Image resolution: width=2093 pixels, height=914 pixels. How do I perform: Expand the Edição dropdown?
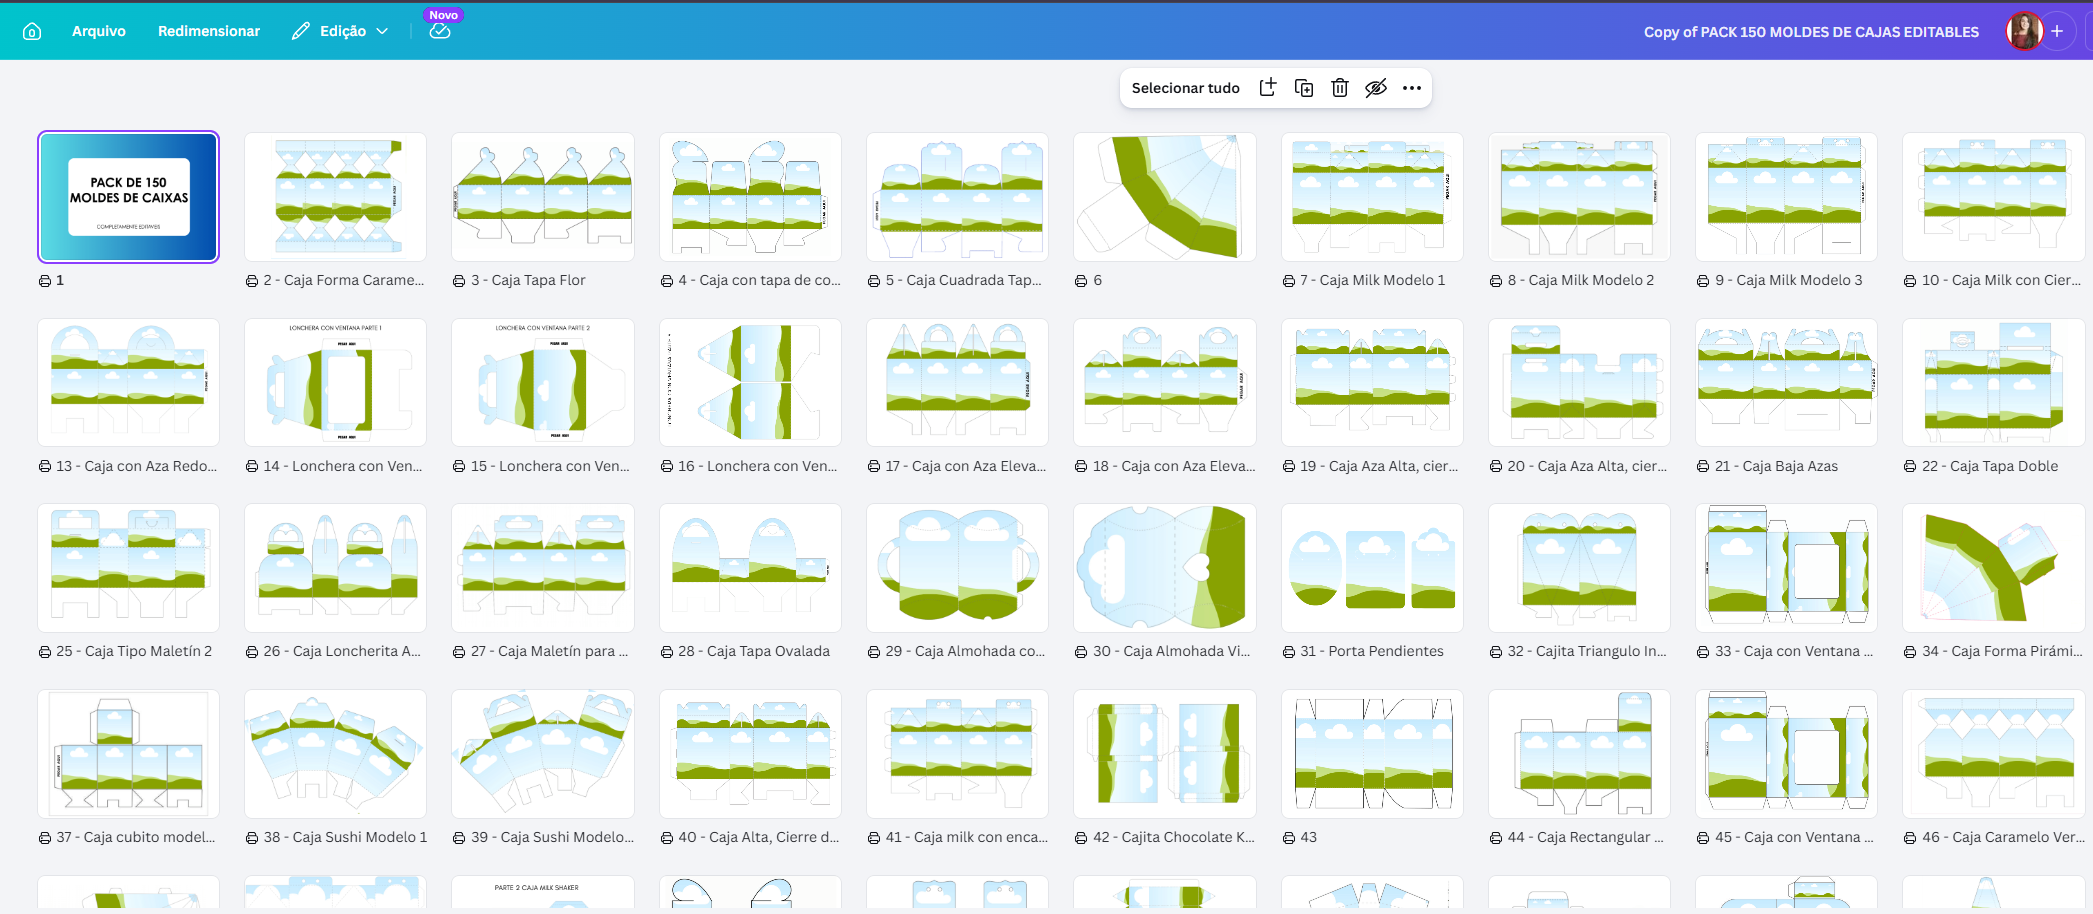tap(340, 31)
